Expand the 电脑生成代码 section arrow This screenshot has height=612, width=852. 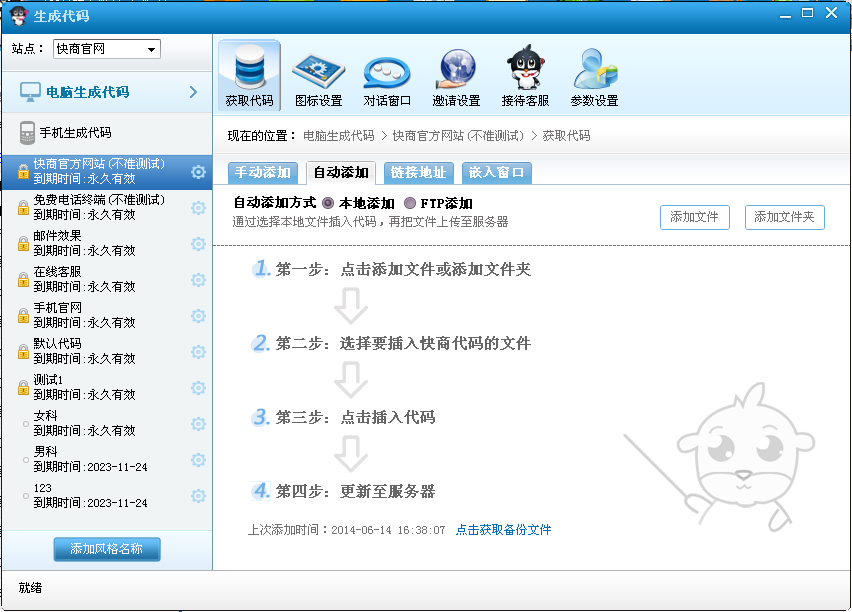[x=193, y=92]
